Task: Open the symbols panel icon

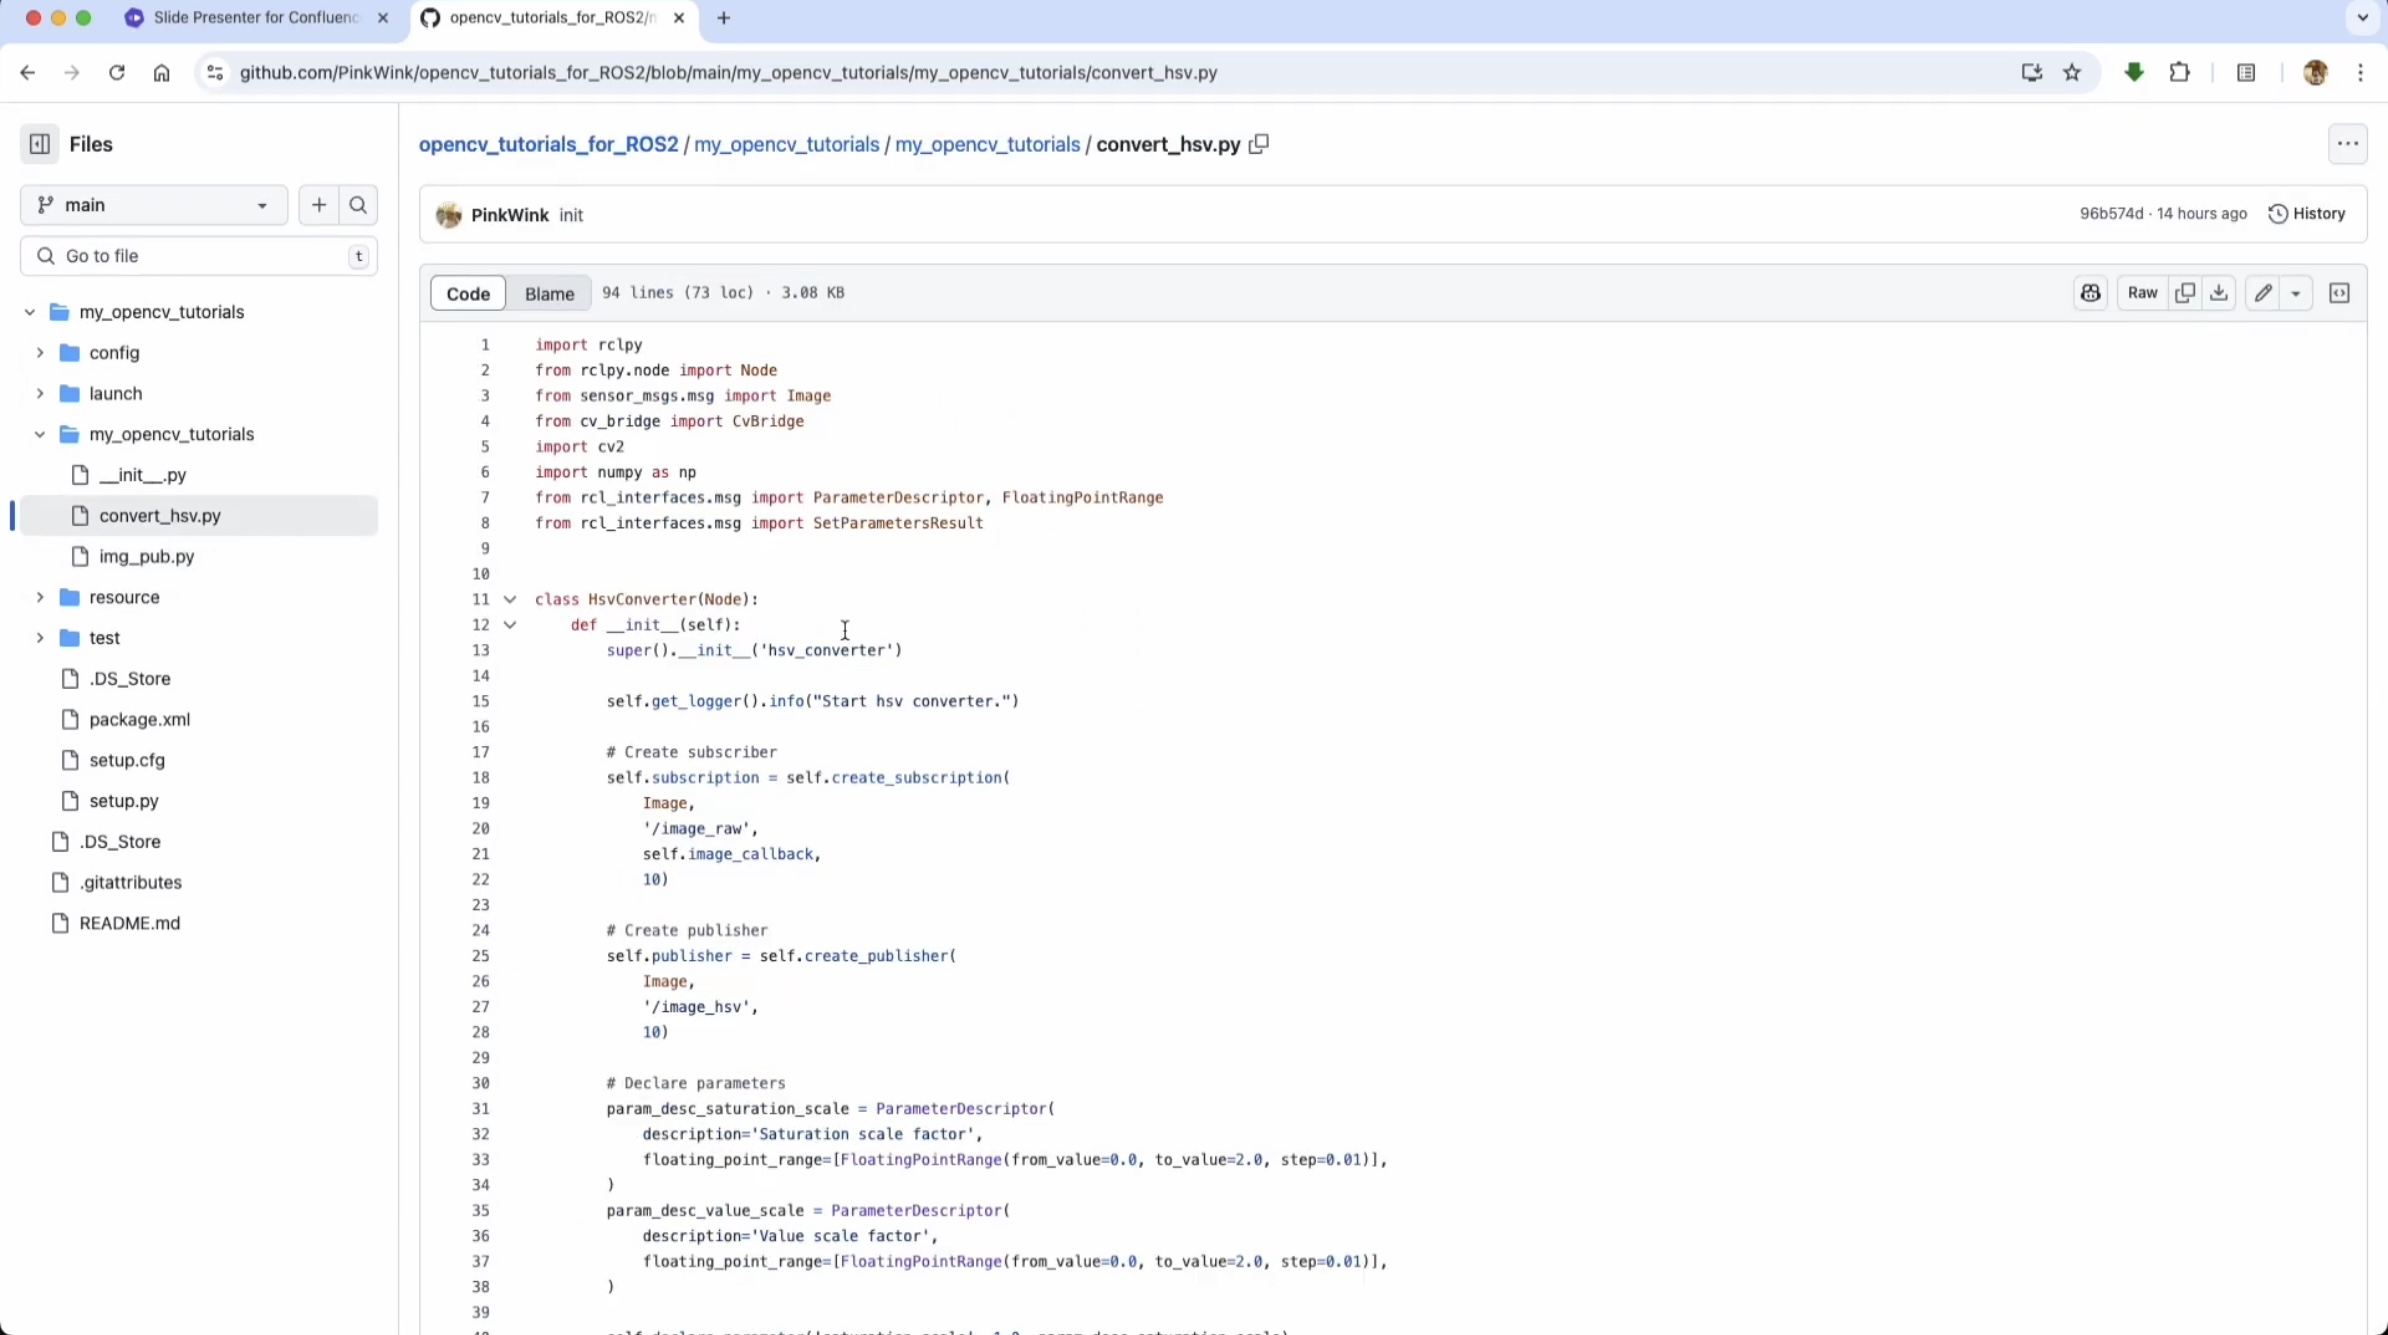Action: [x=2339, y=293]
